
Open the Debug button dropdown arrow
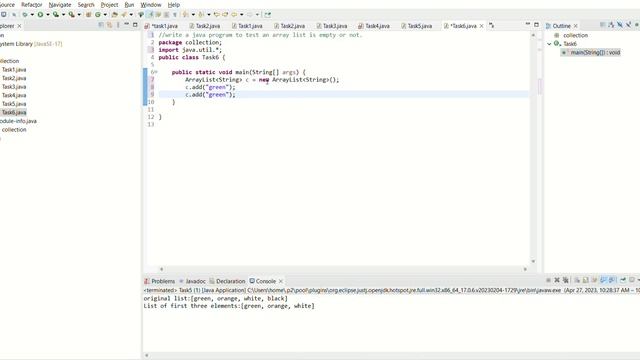coord(32,15)
